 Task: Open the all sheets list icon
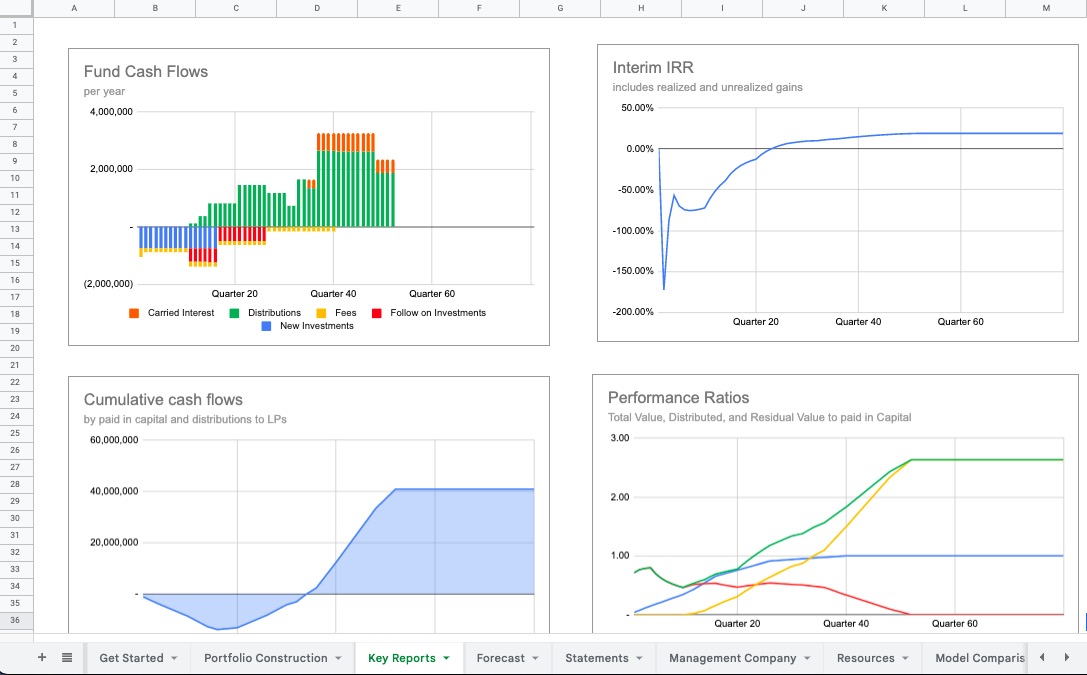tap(66, 657)
